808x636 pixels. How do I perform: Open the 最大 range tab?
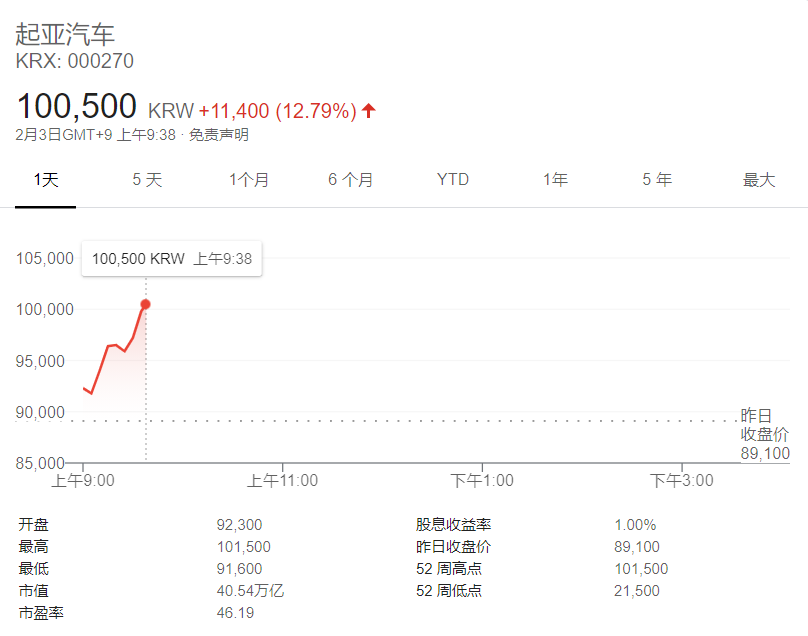click(x=759, y=180)
